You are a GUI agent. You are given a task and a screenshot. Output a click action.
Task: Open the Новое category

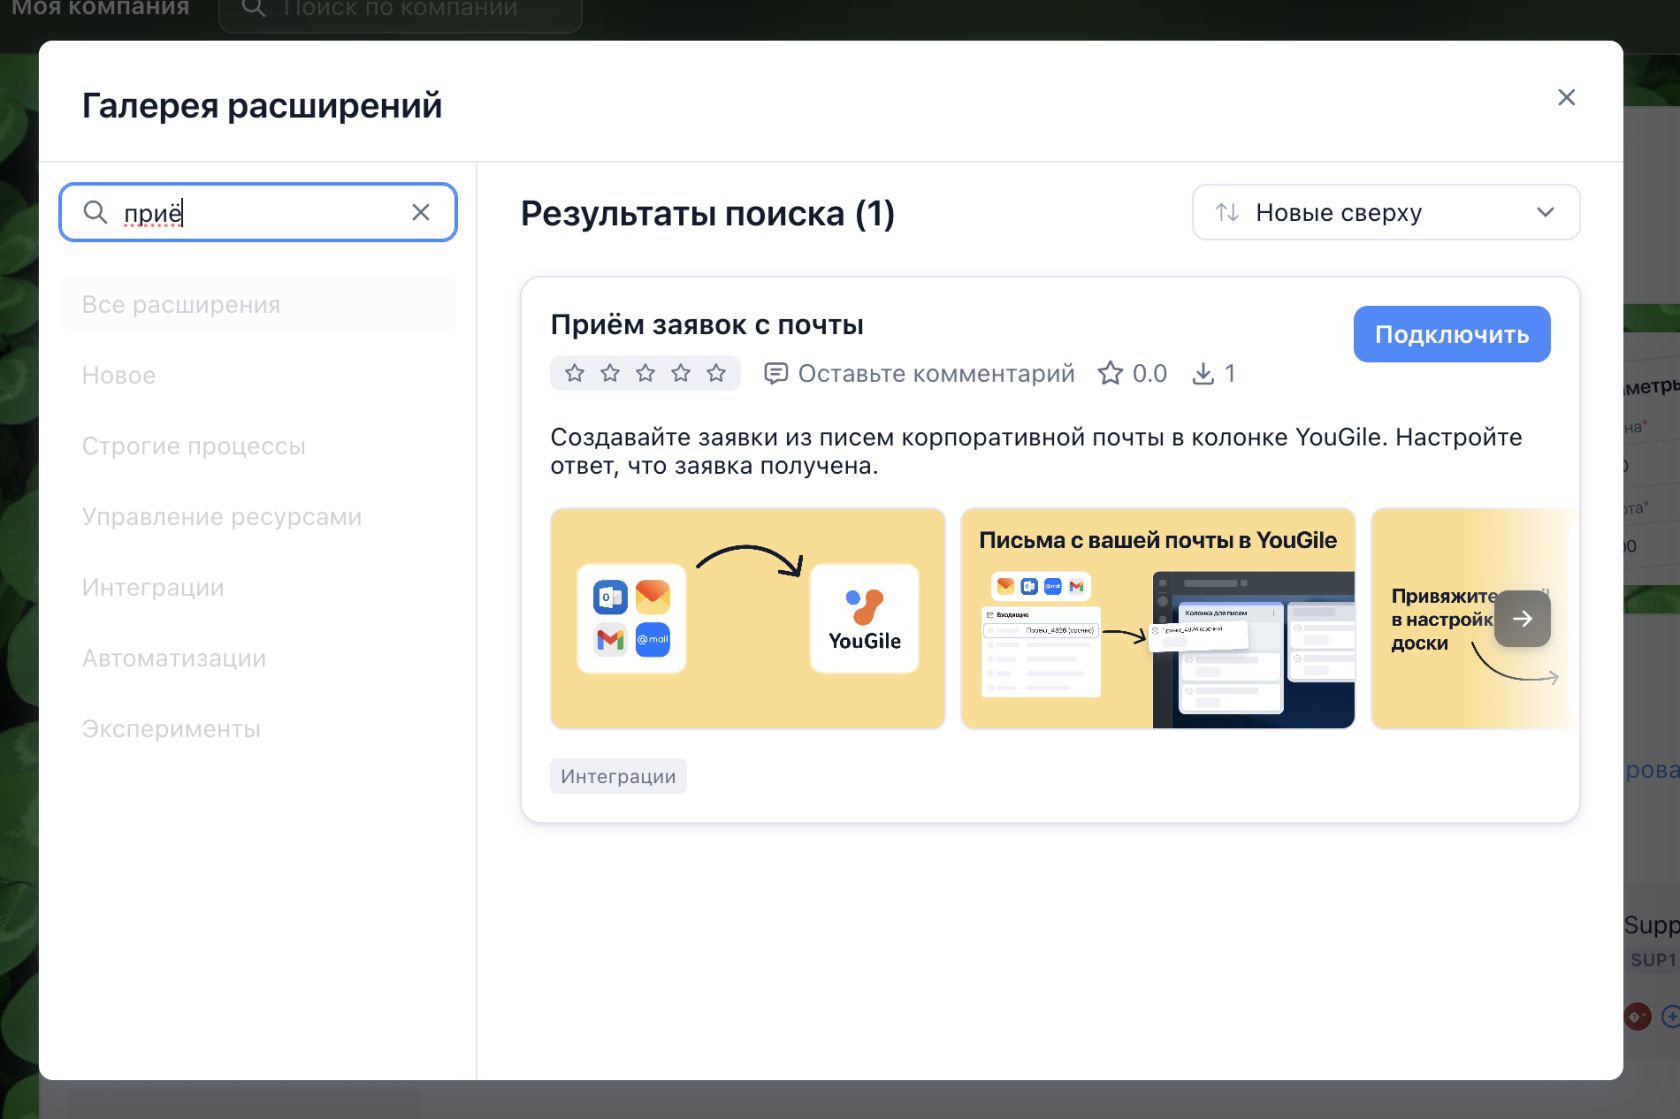pos(119,376)
